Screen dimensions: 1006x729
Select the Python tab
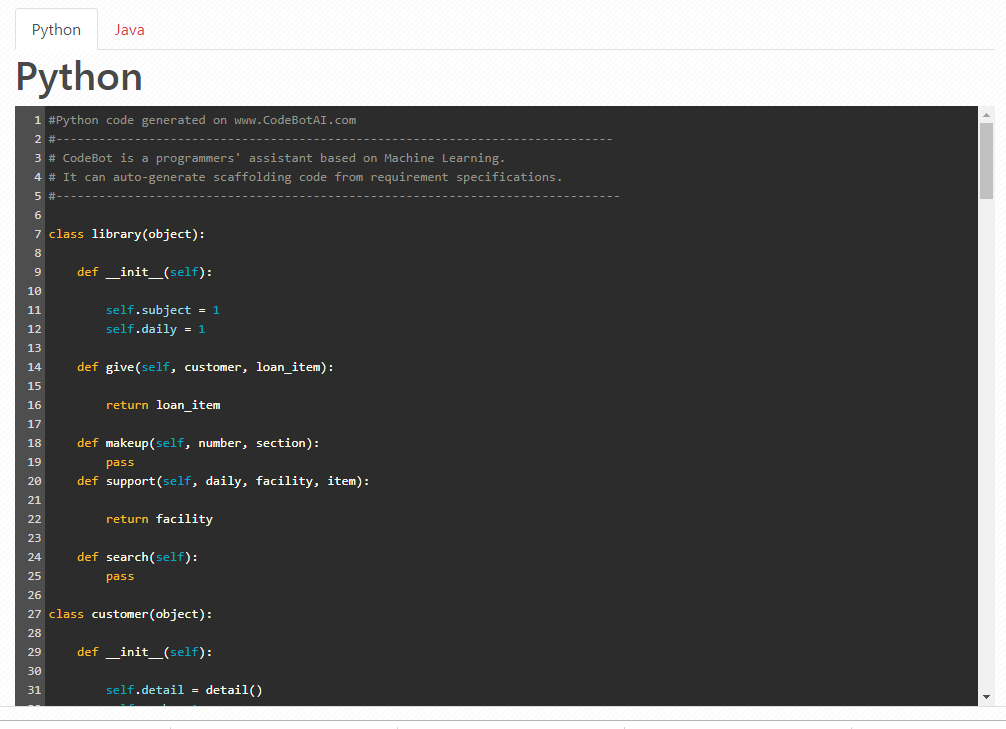click(56, 29)
